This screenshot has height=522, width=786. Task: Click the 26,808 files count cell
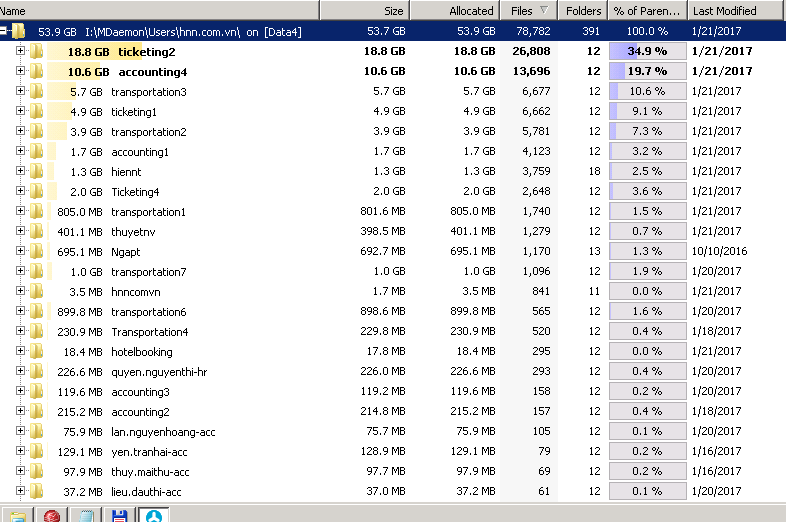[x=531, y=51]
